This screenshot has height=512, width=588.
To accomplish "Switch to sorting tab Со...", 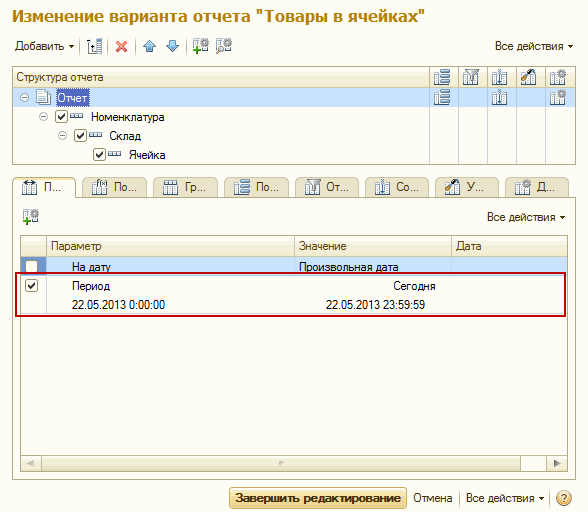I will click(x=397, y=187).
